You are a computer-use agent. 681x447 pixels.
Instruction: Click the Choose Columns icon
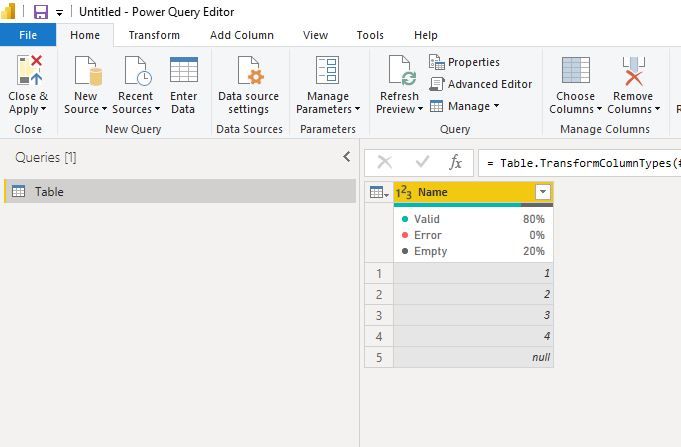575,70
